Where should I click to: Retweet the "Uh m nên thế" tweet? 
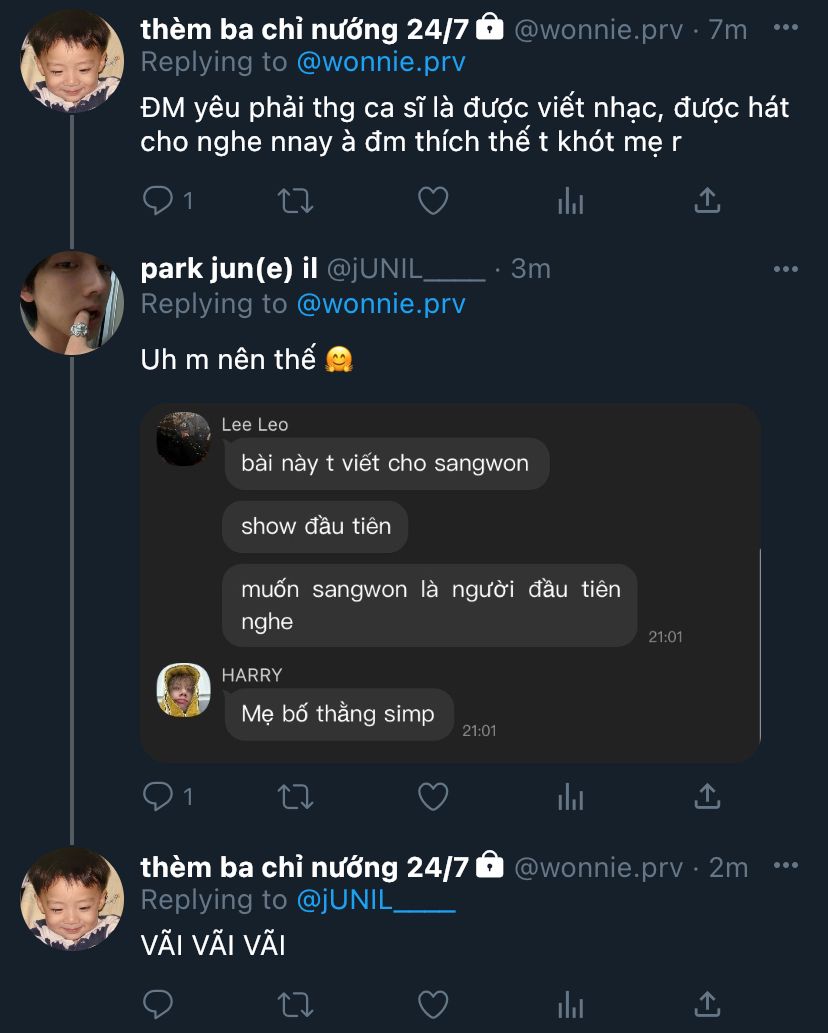click(295, 796)
